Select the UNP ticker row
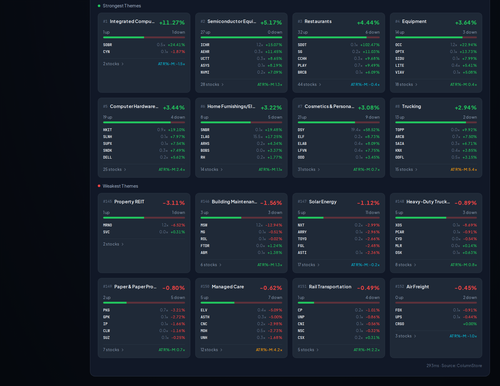This screenshot has height=386, width=500. point(339,317)
